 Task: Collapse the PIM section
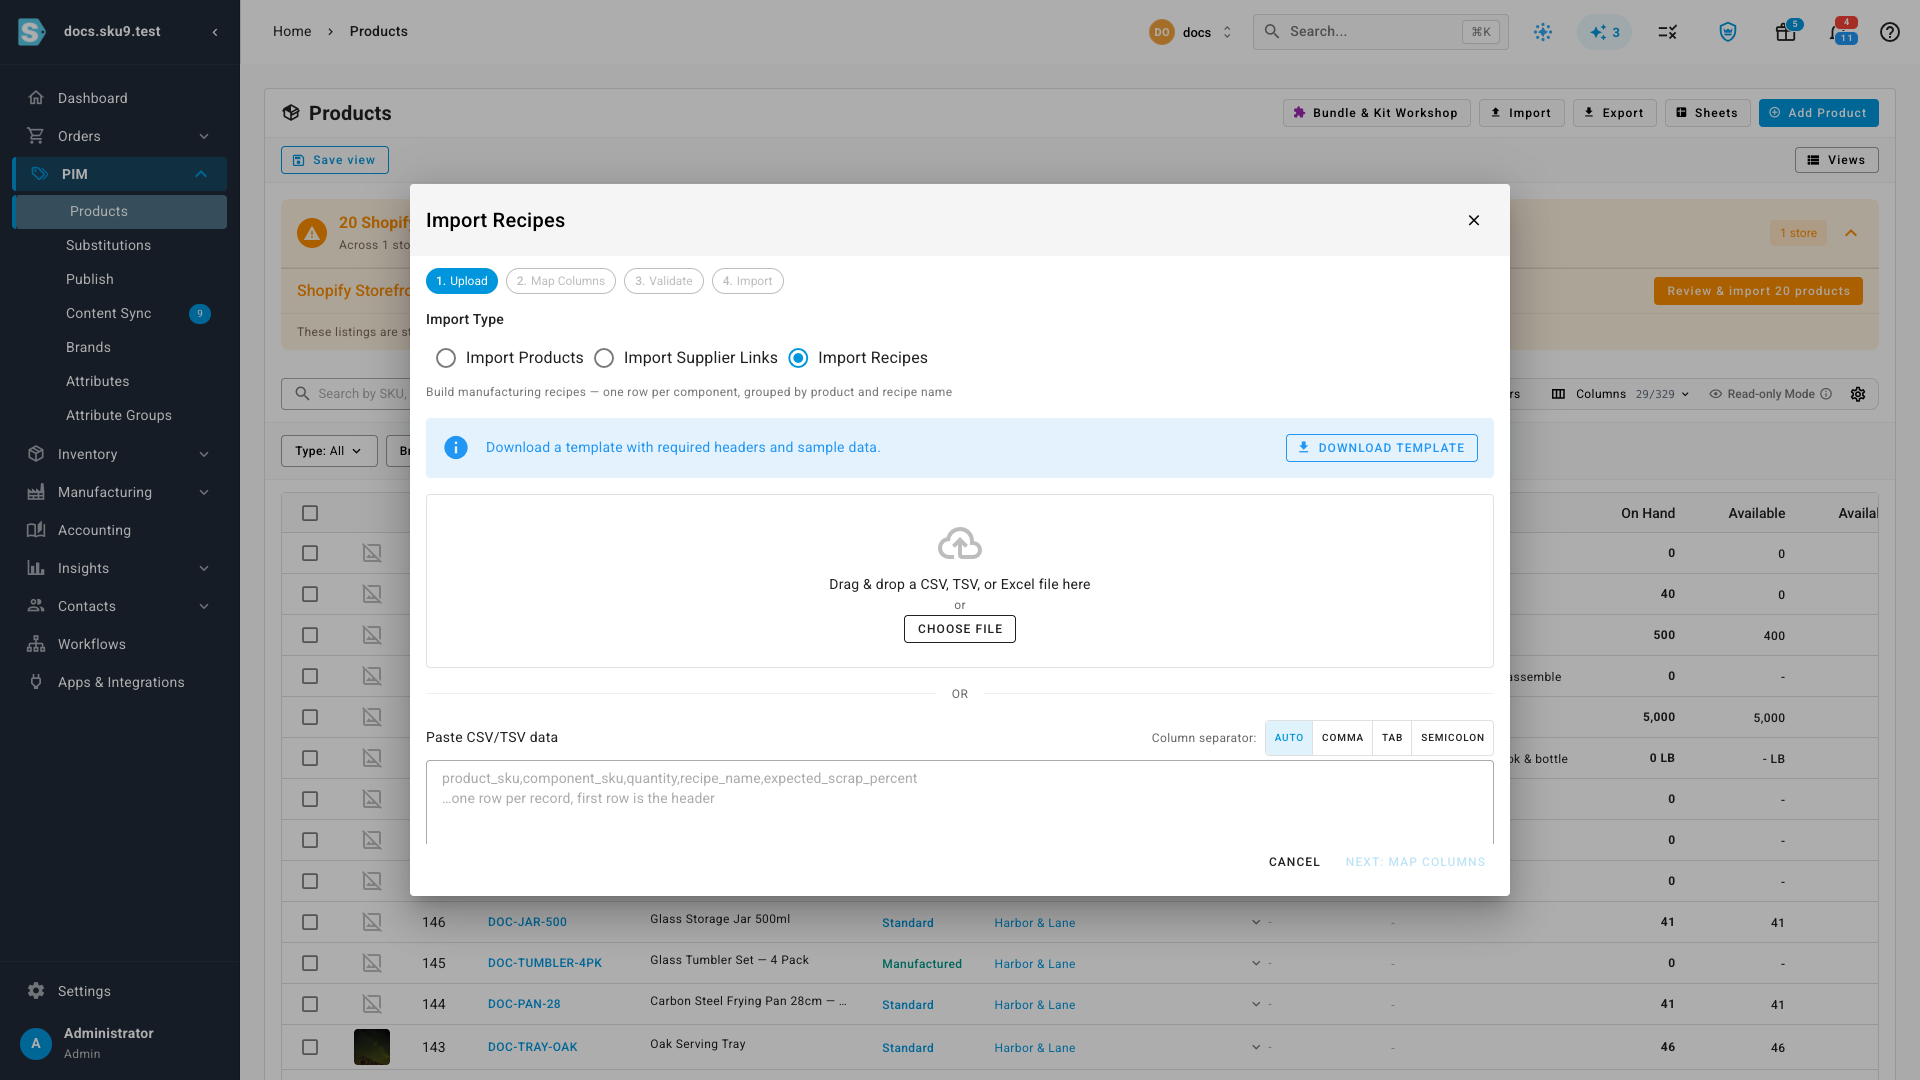(x=201, y=174)
